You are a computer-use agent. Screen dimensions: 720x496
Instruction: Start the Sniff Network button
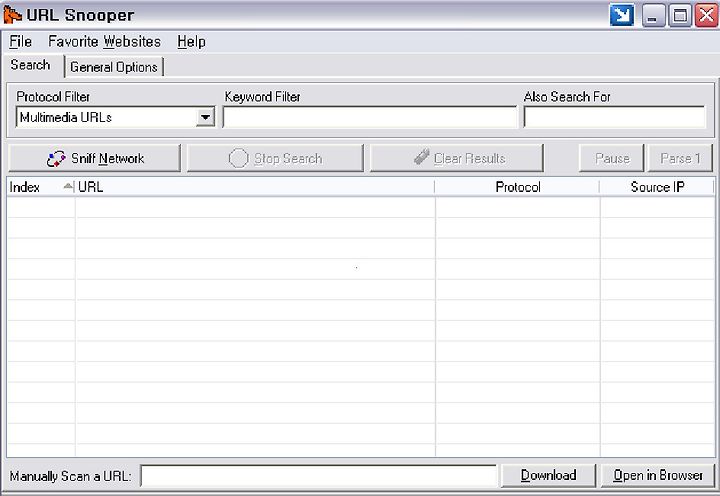pos(95,158)
